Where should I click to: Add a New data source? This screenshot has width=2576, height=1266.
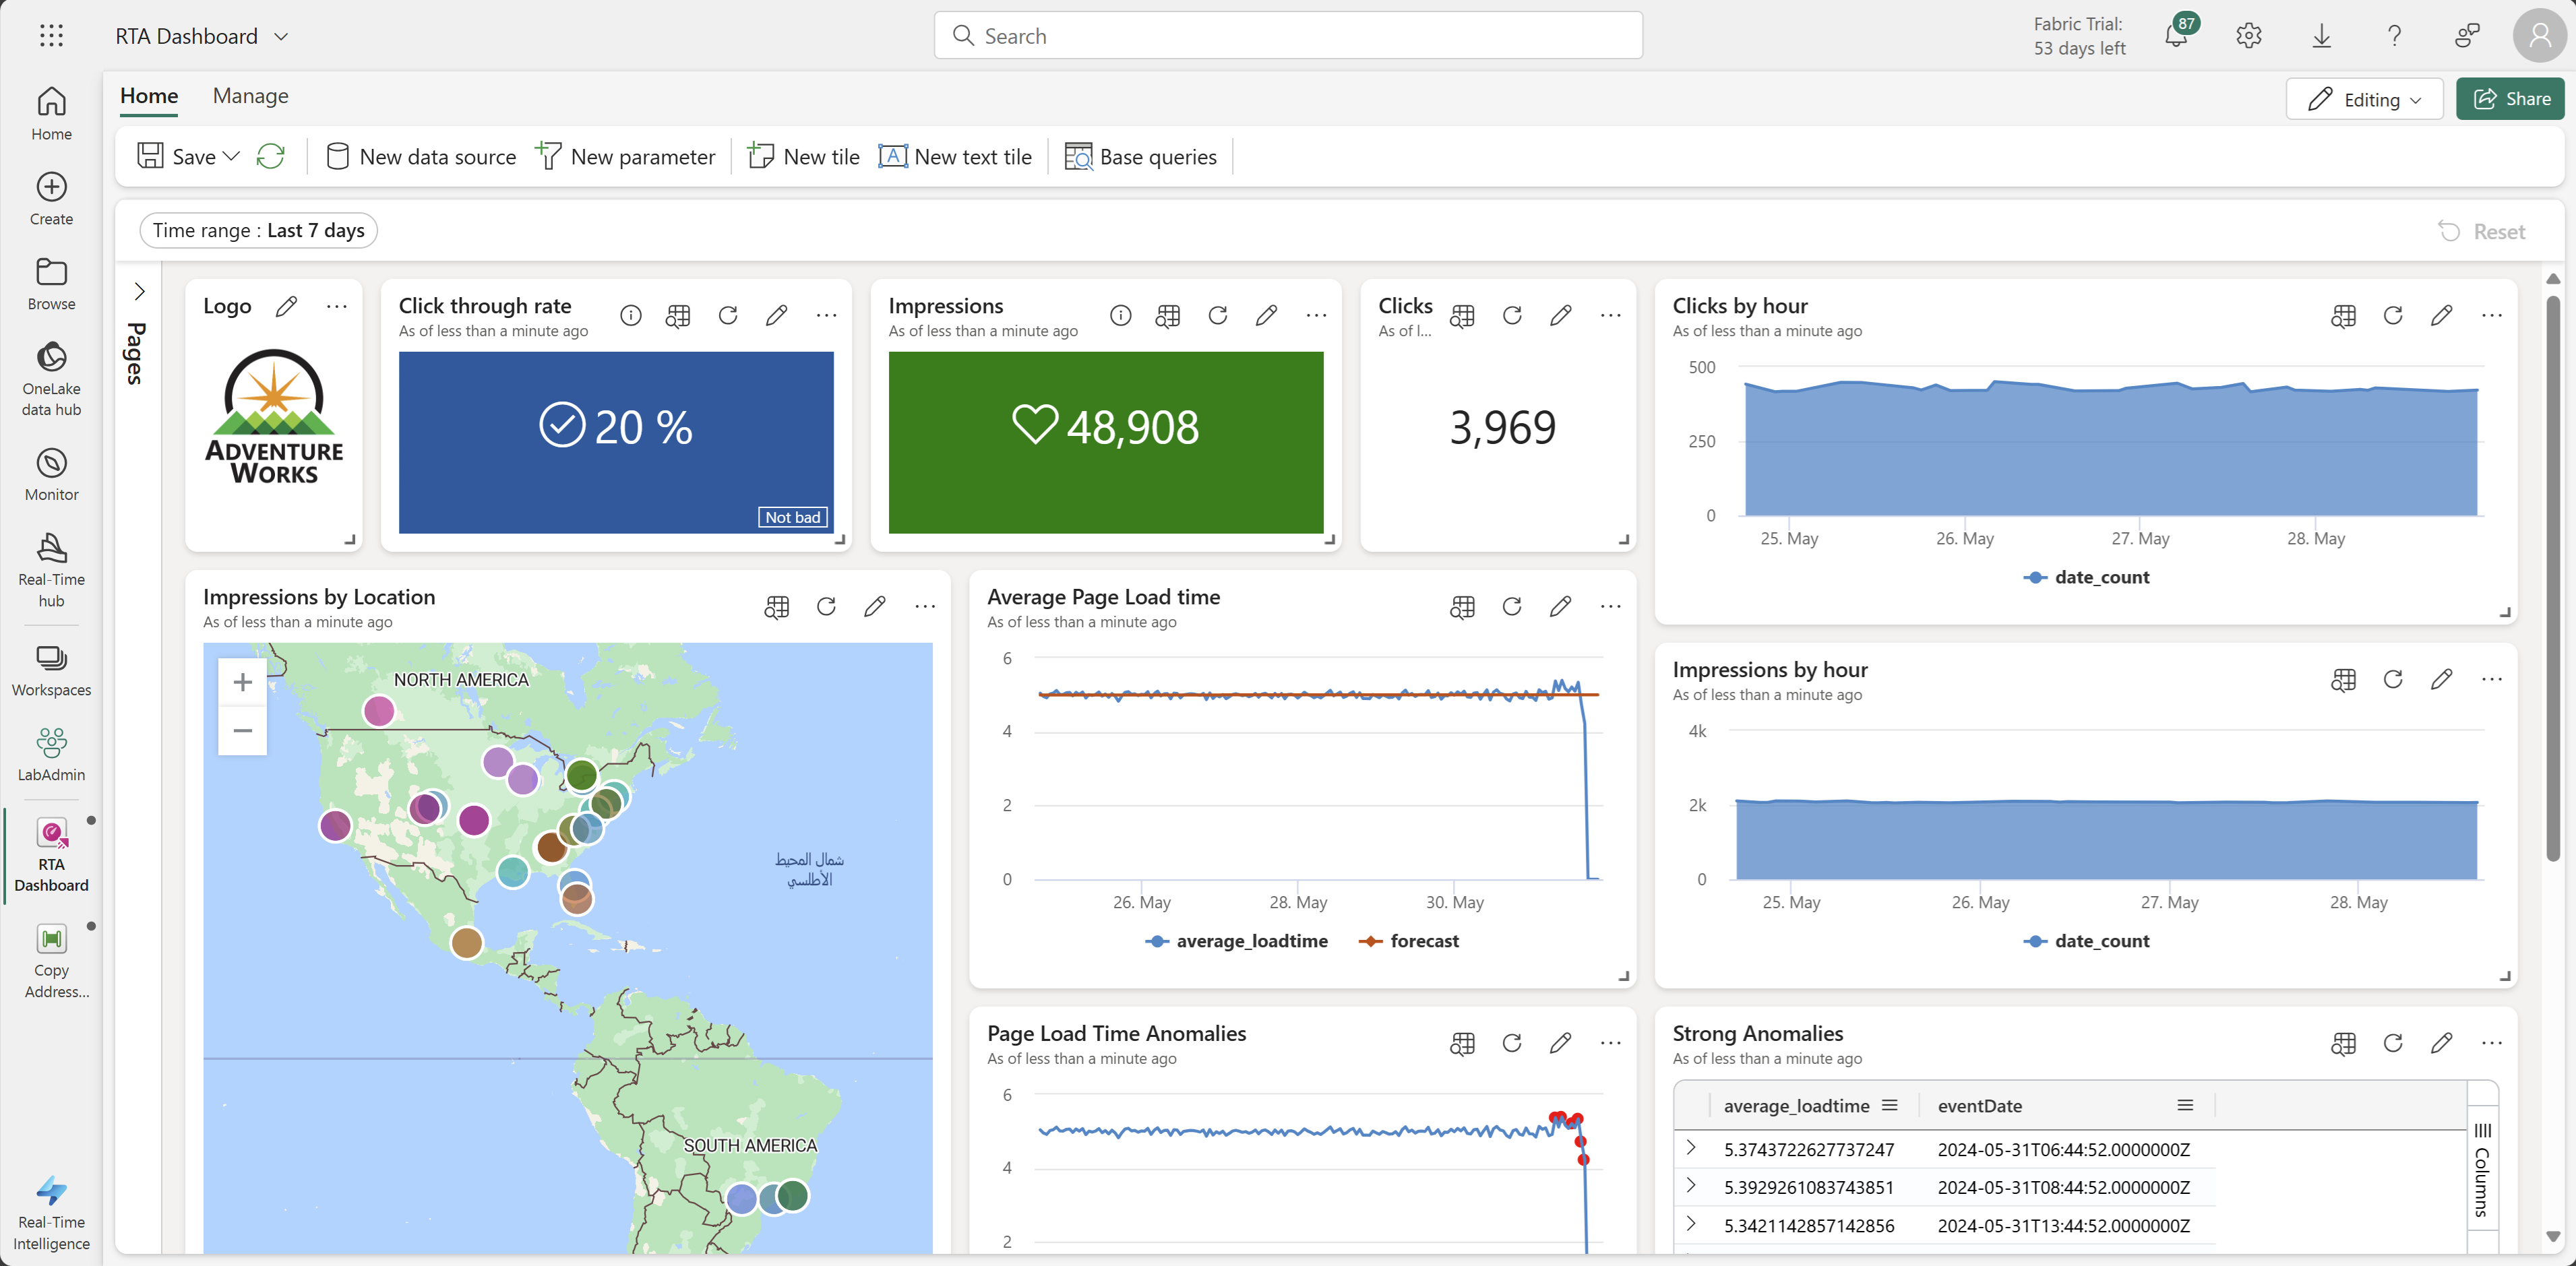point(419,156)
